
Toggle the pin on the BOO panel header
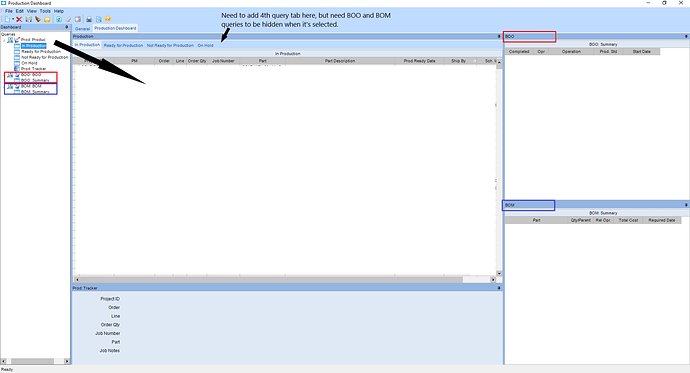point(686,37)
